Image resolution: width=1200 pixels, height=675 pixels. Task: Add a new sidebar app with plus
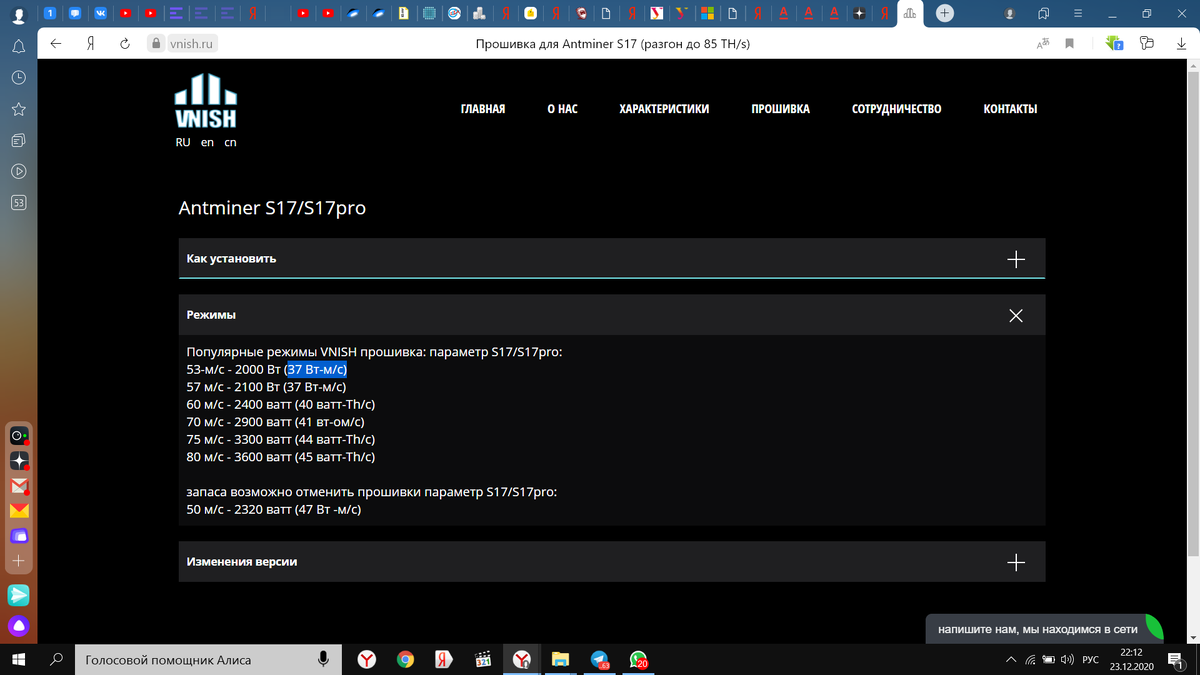(19, 560)
